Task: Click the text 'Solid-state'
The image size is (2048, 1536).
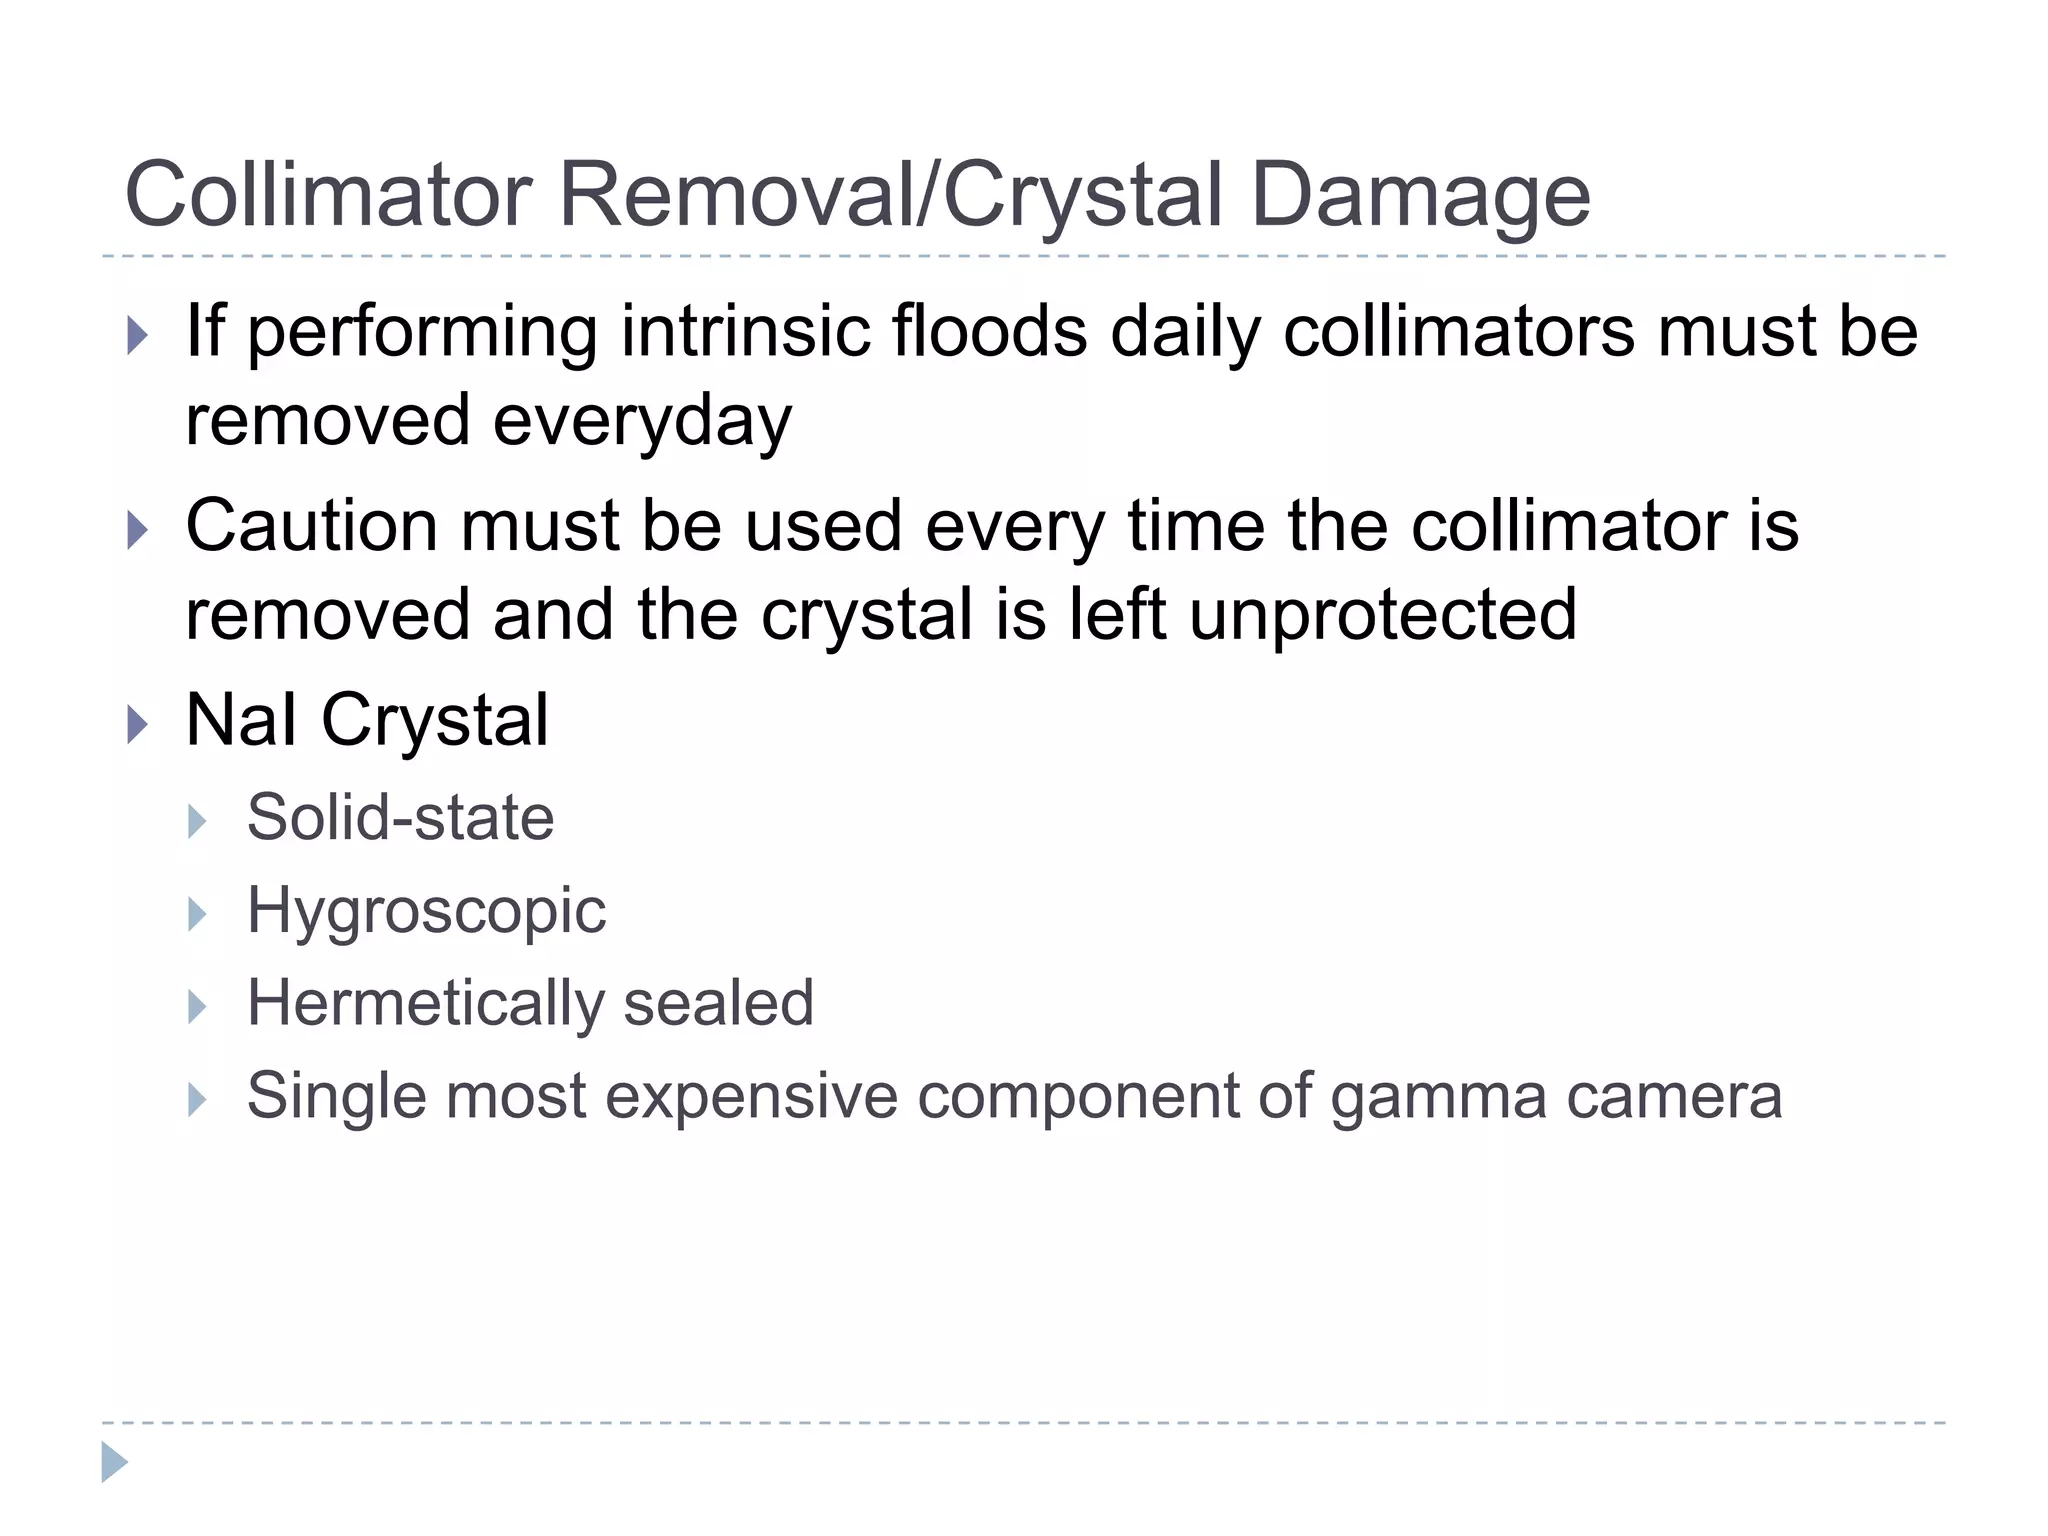Action: (x=400, y=818)
